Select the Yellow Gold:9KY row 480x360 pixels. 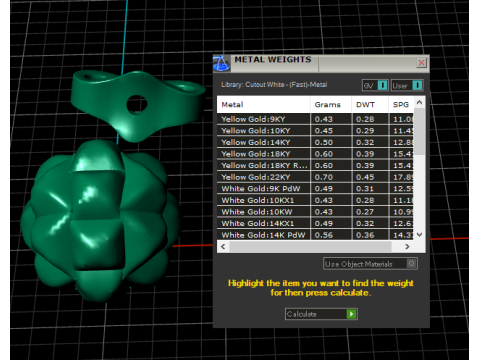pyautogui.click(x=315, y=119)
